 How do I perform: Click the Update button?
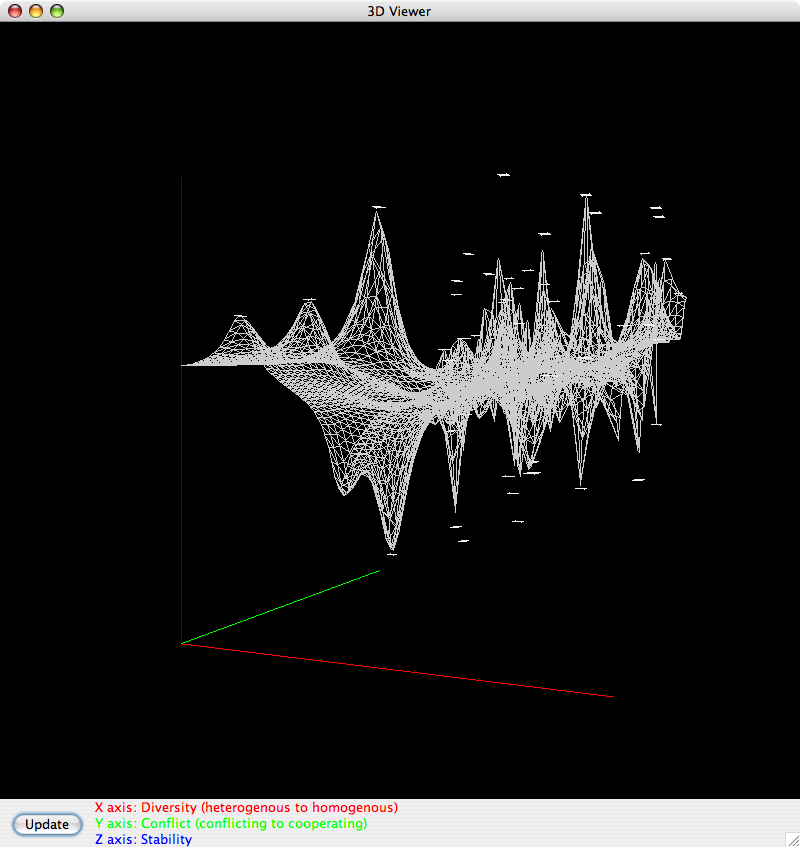47,825
